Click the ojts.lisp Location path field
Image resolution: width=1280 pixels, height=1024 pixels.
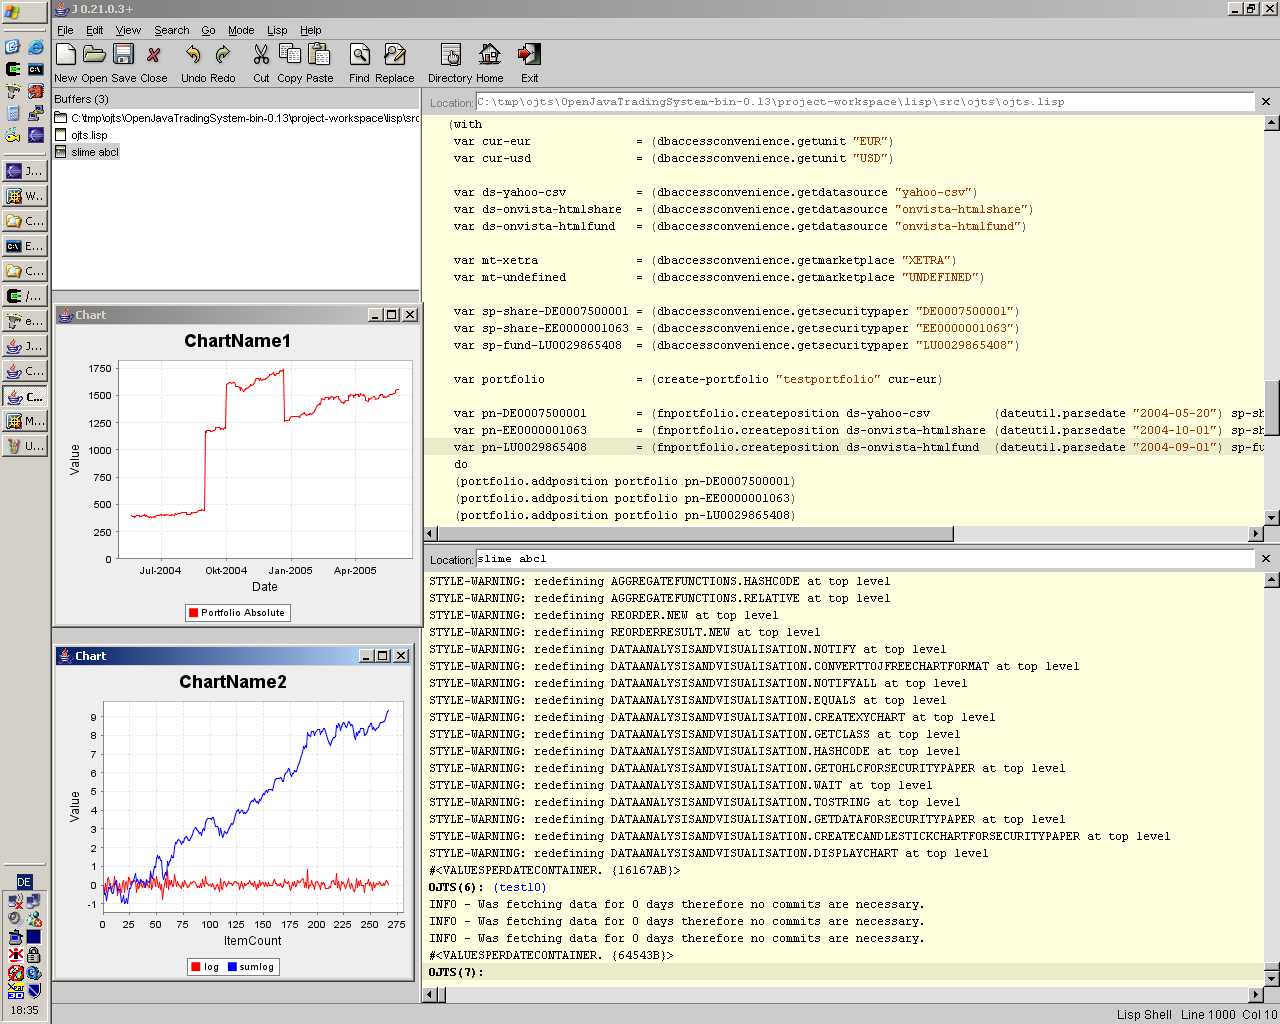[865, 102]
